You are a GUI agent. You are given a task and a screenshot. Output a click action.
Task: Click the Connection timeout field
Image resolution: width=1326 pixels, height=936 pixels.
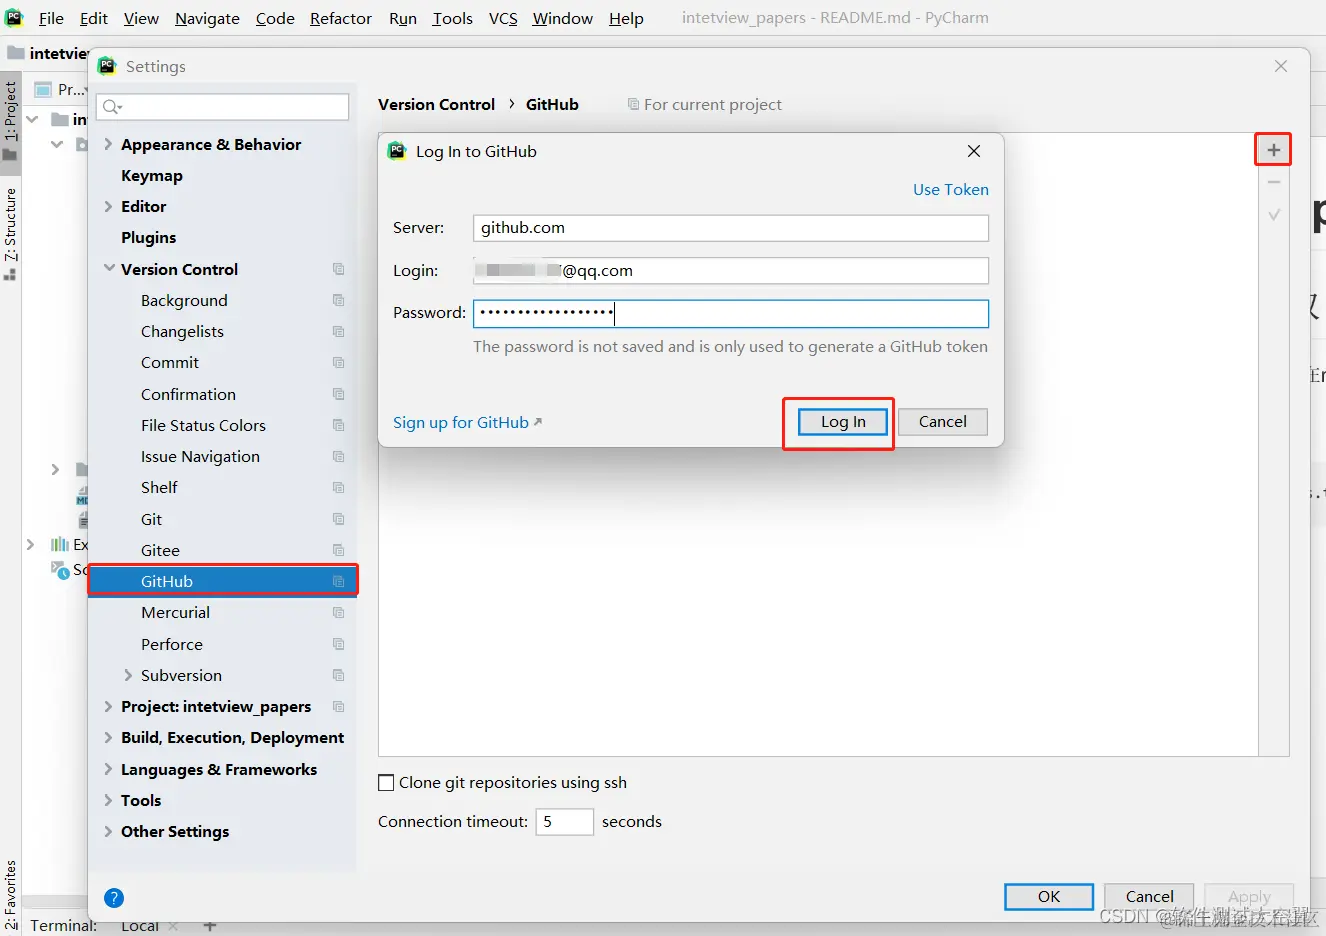(x=565, y=822)
